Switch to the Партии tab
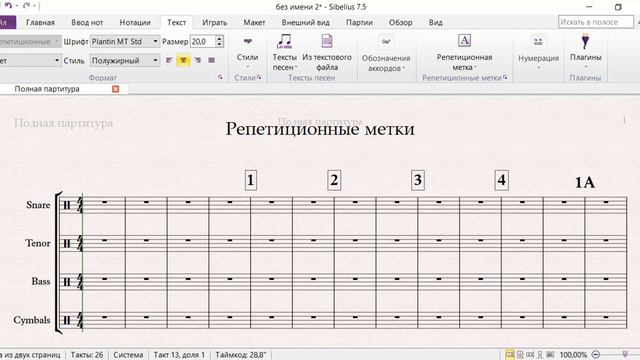 (359, 22)
